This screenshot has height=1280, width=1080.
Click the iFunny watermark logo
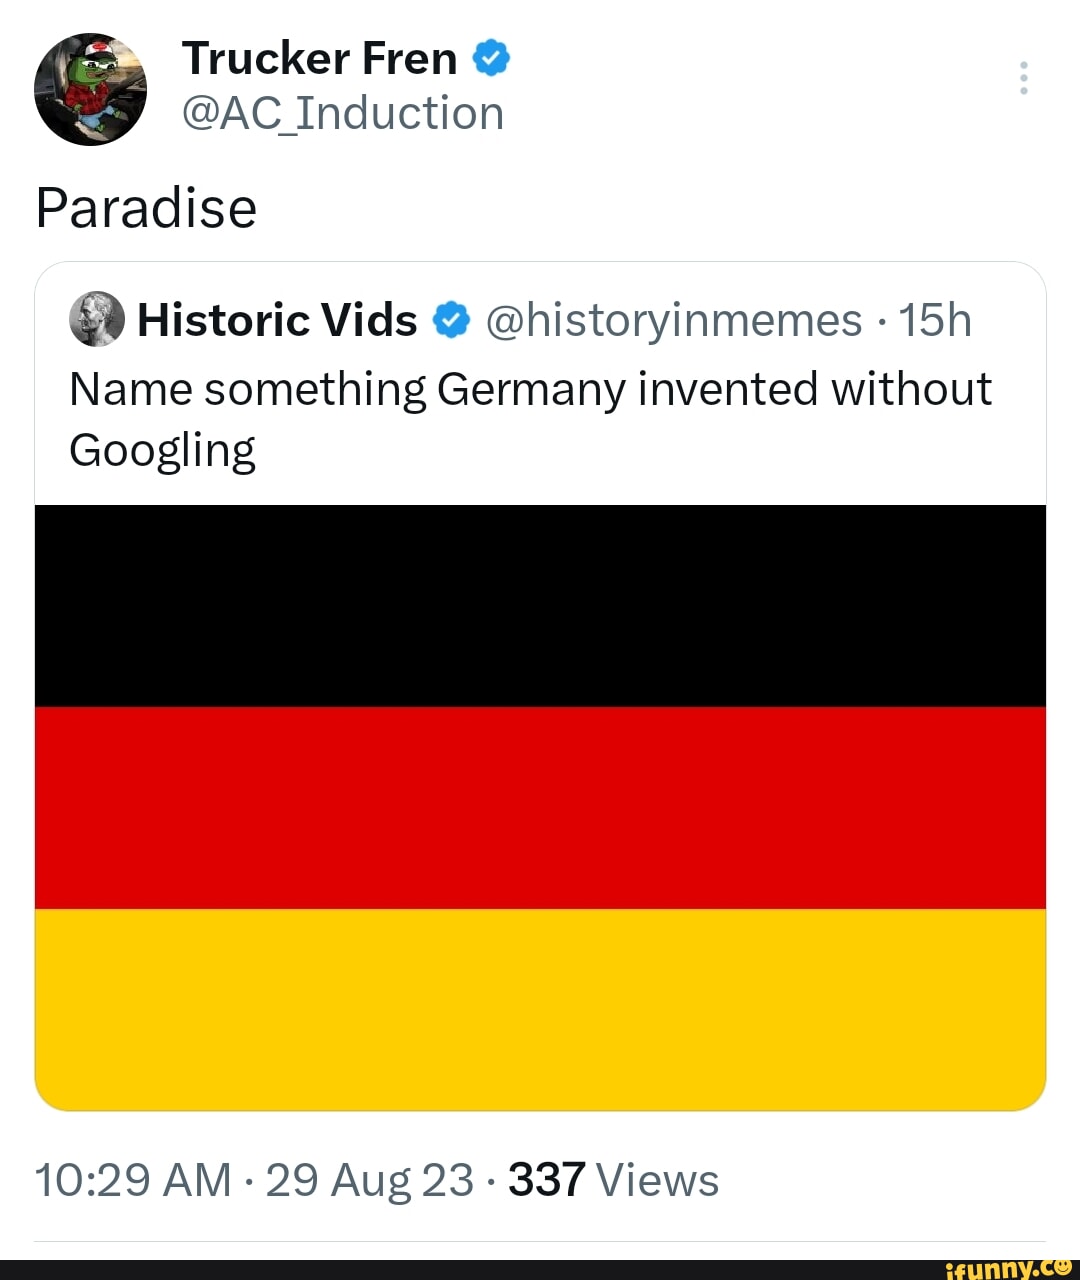[x=1008, y=1268]
